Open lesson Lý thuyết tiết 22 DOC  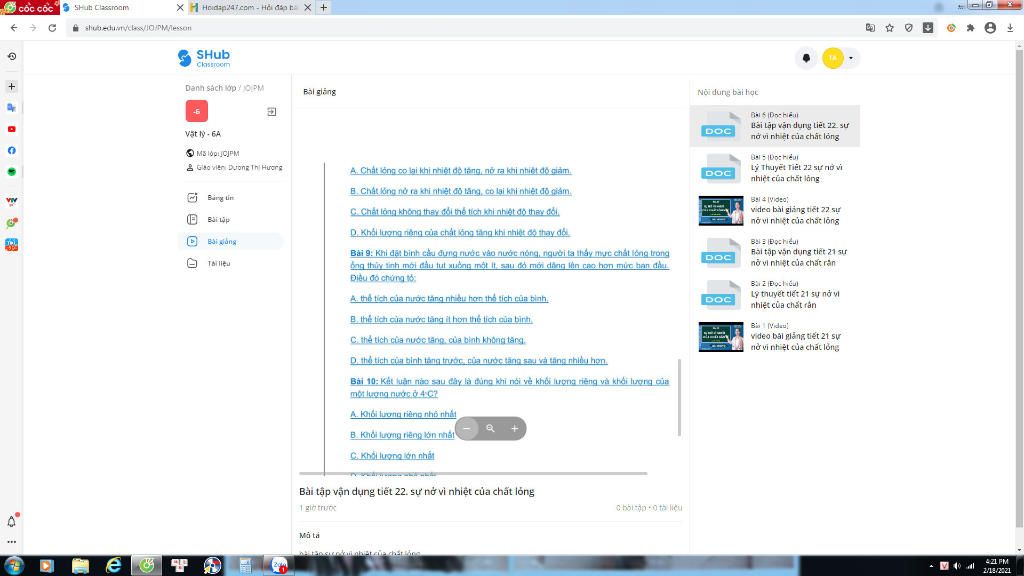[775, 168]
